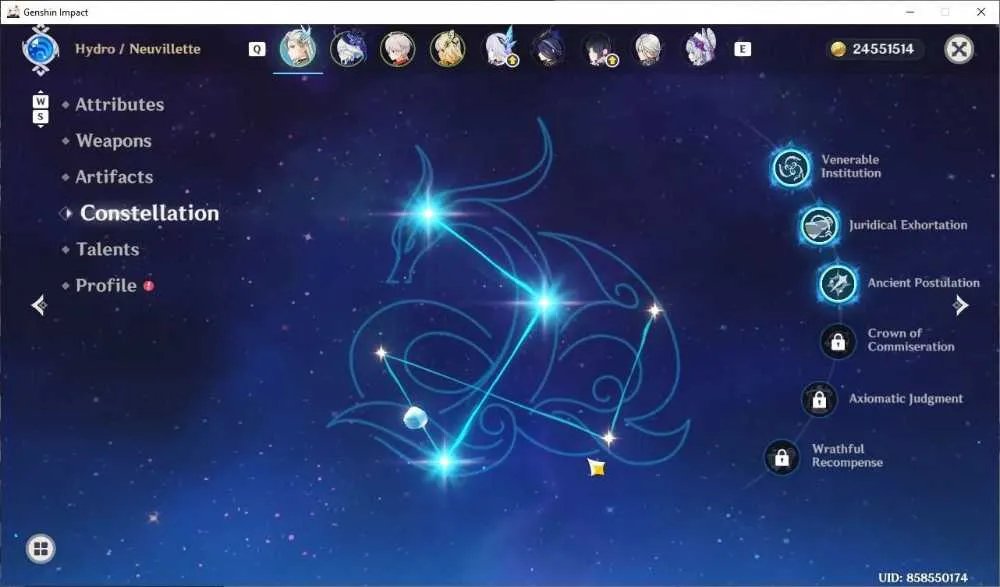Select the Neuvillette portrait, first in the row
This screenshot has height=587, width=1000.
pyautogui.click(x=298, y=48)
